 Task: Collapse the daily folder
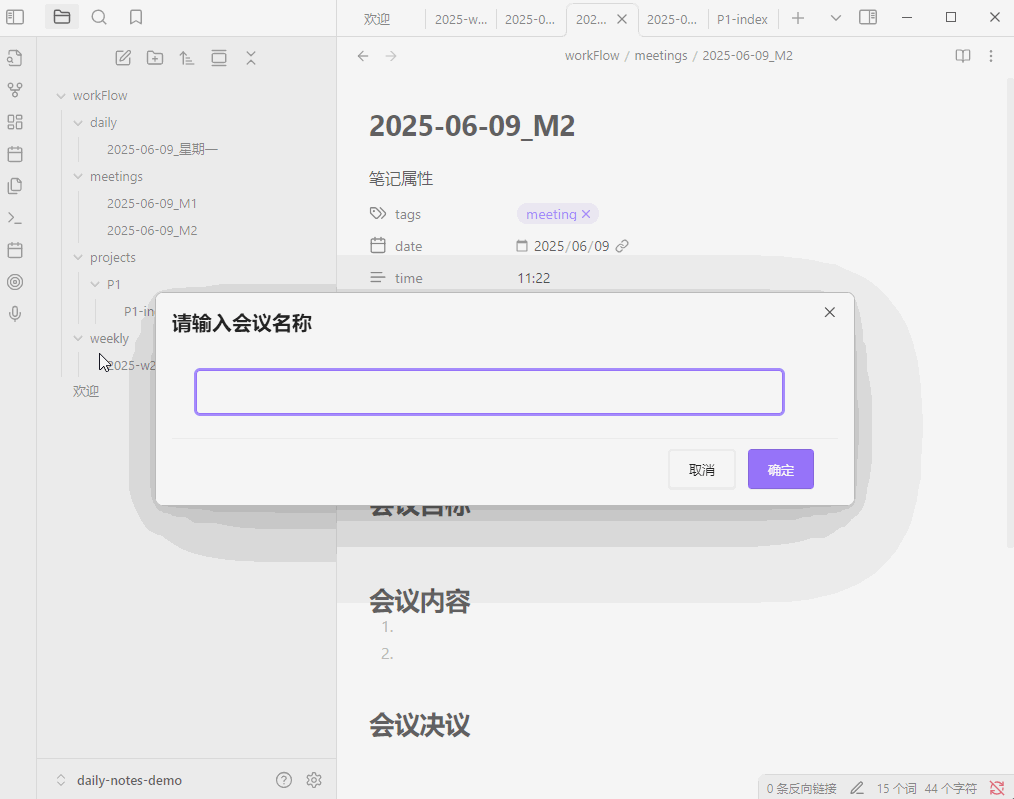78,123
